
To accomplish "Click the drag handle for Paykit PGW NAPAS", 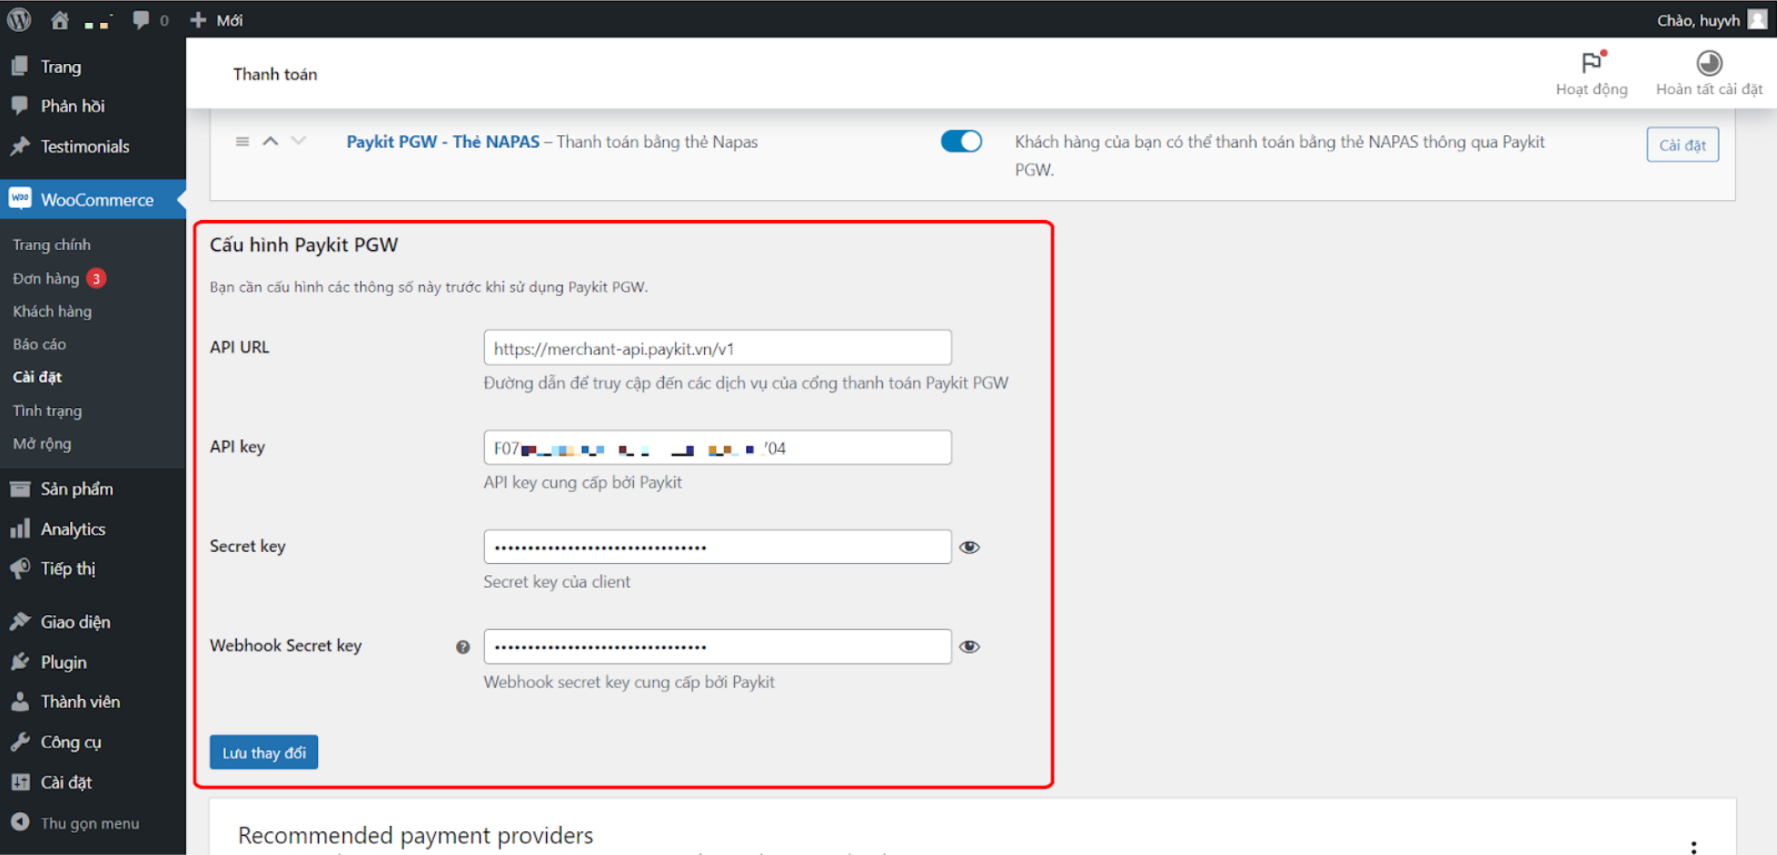I will pos(242,142).
